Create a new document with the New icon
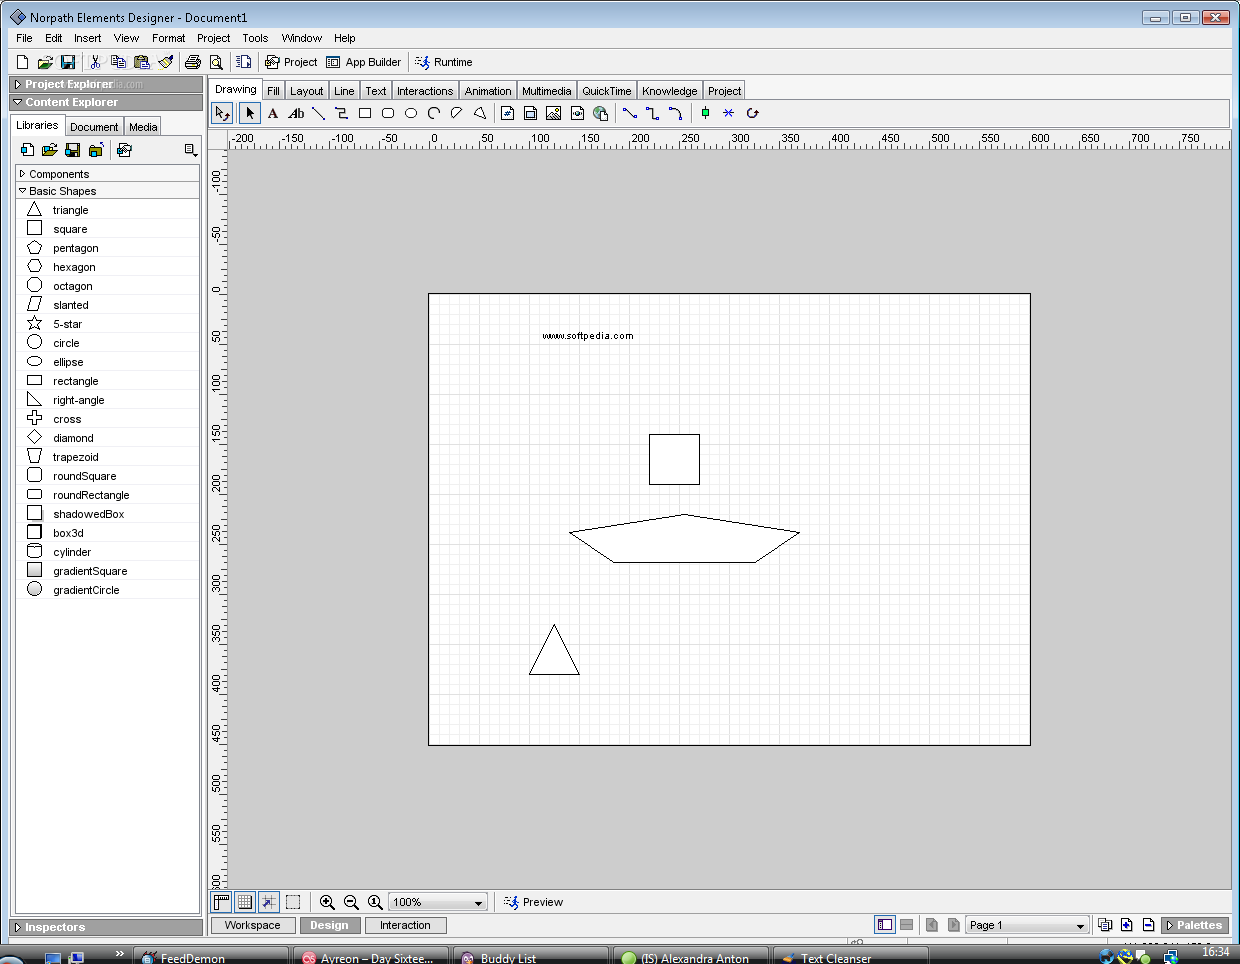The height and width of the screenshot is (964, 1240). (22, 62)
